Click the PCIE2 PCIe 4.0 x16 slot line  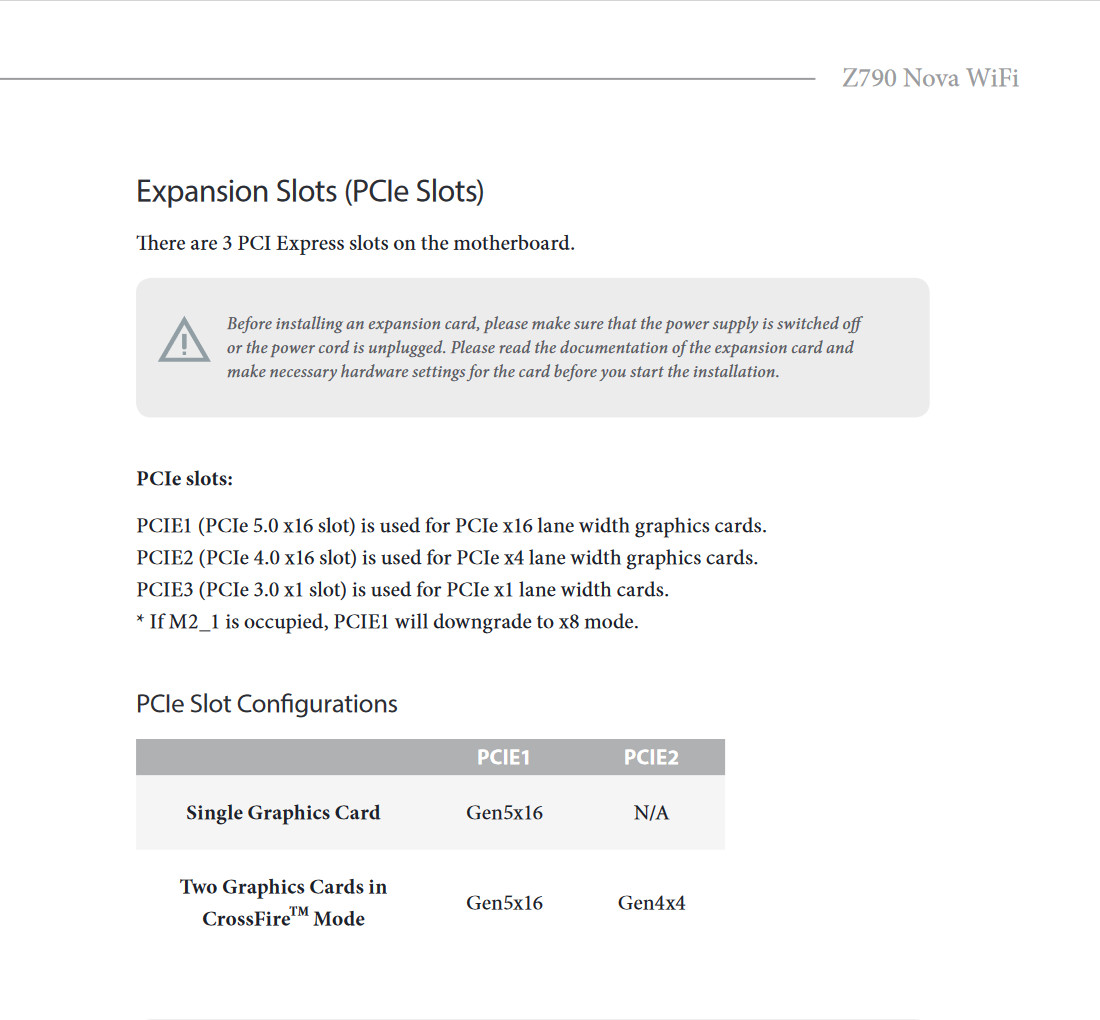pyautogui.click(x=447, y=558)
